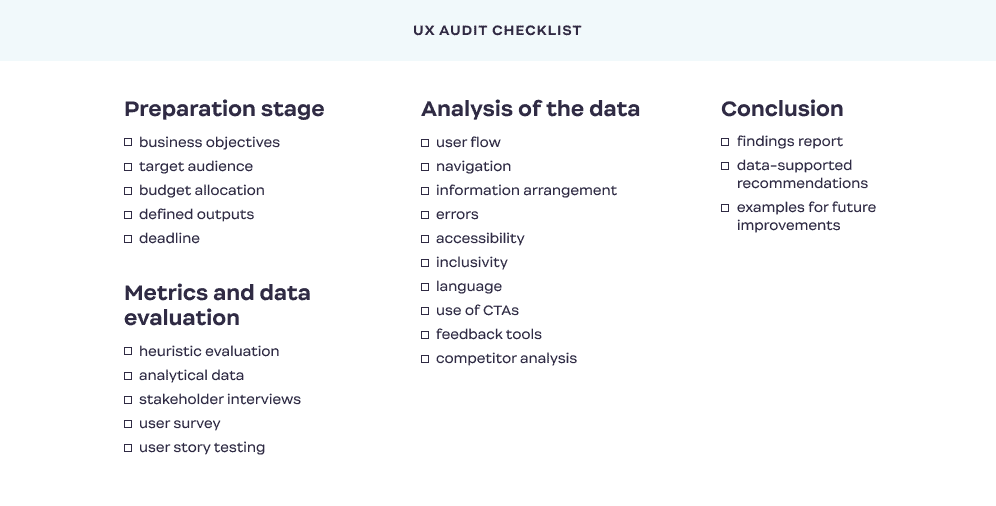Mark the accessibility checkbox
This screenshot has height=506, width=996.
point(425,239)
